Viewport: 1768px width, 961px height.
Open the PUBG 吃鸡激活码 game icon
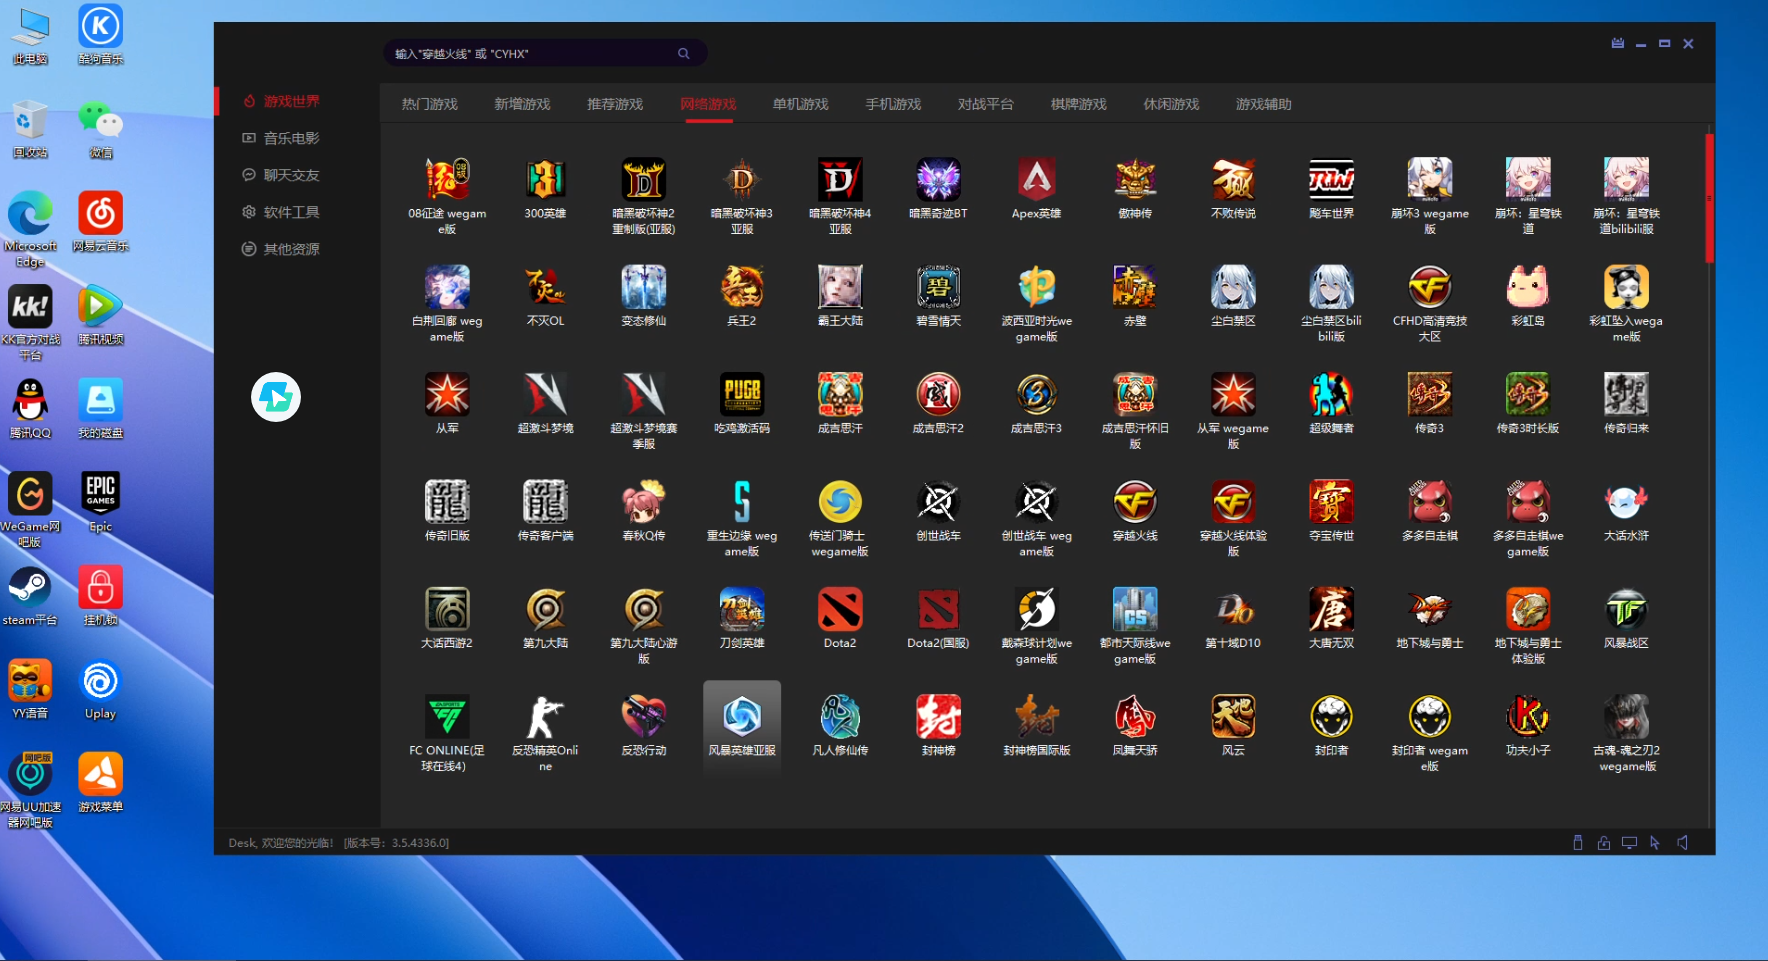742,395
